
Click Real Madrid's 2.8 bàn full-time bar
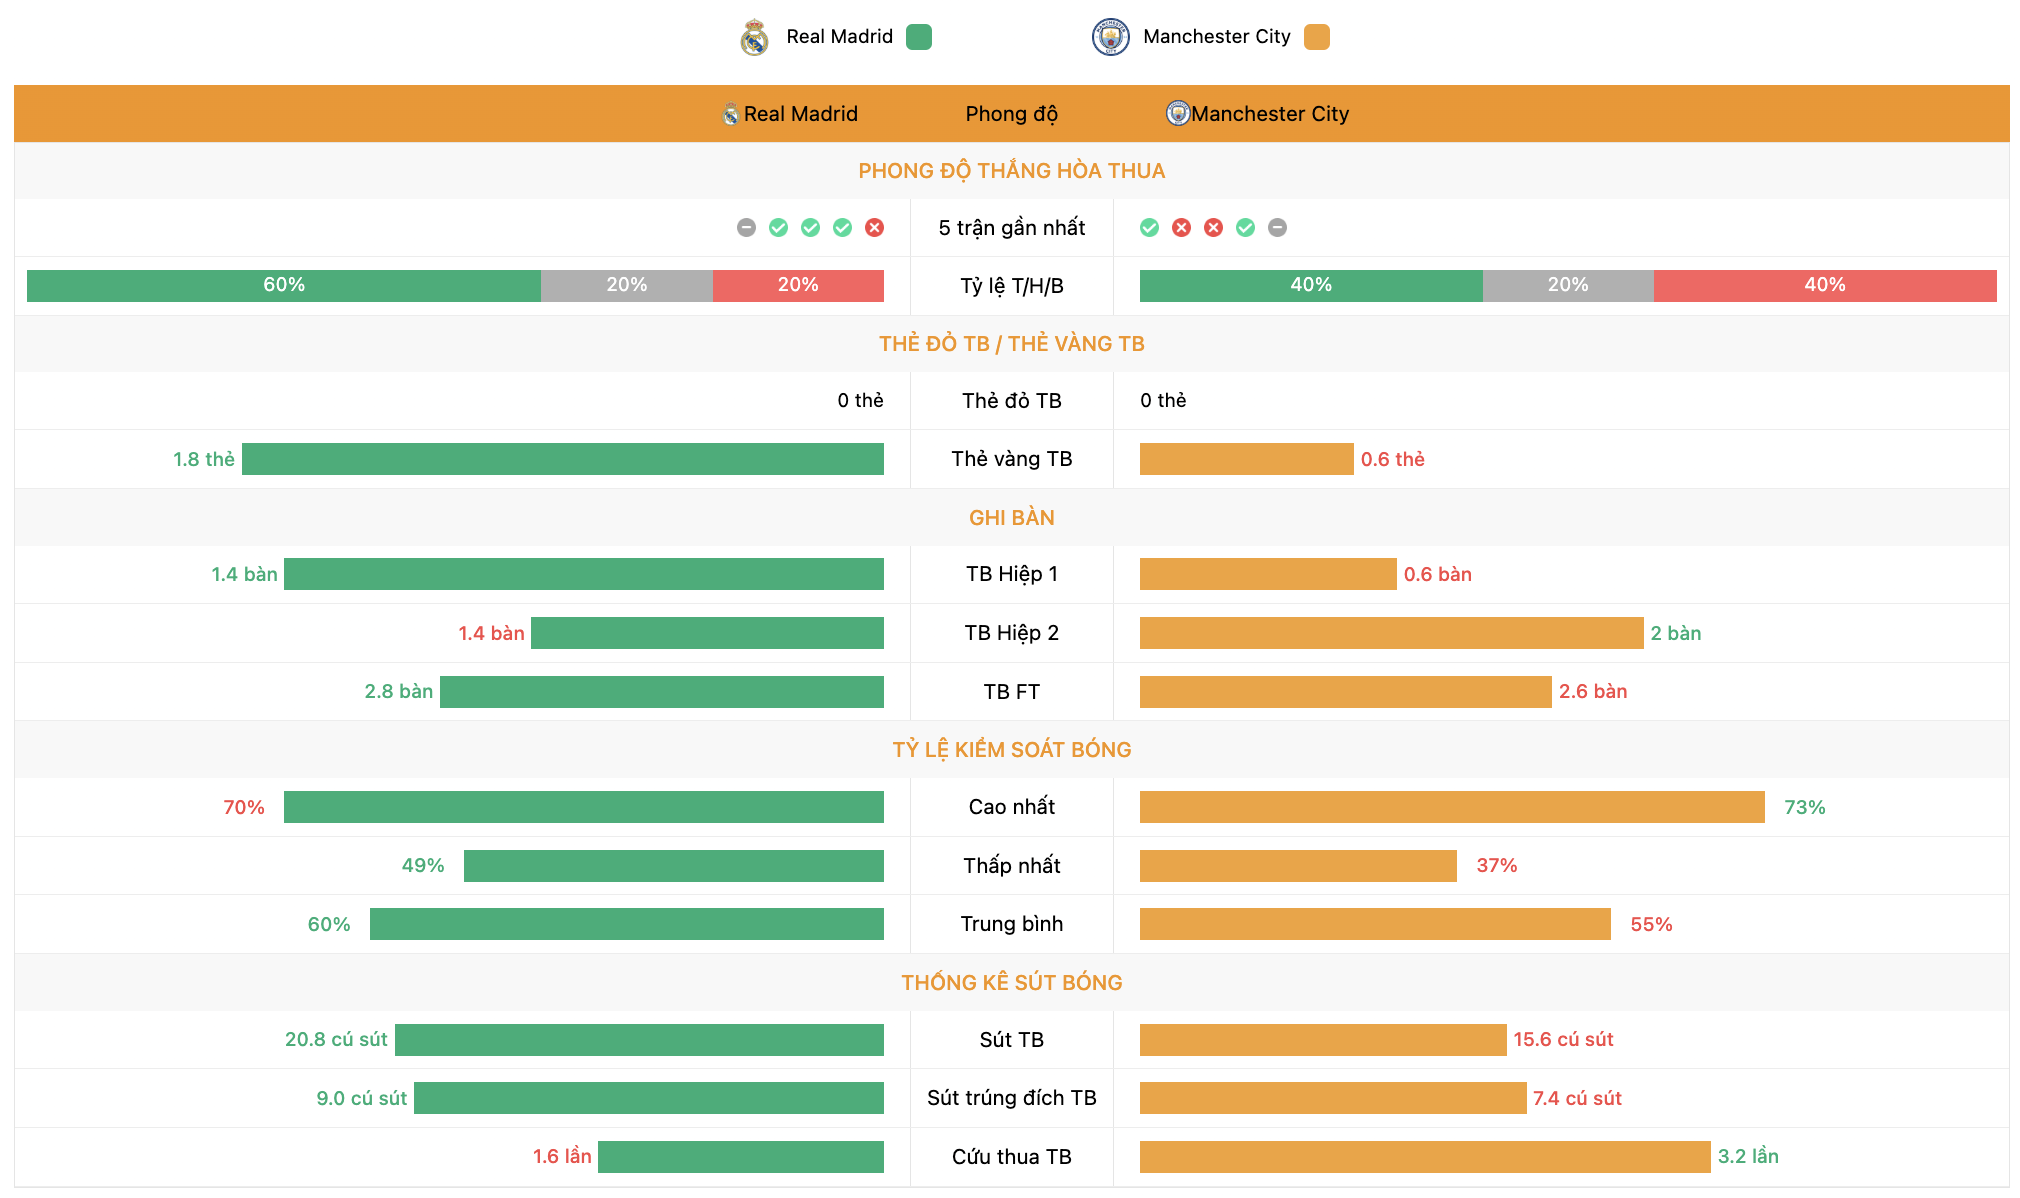pyautogui.click(x=662, y=692)
